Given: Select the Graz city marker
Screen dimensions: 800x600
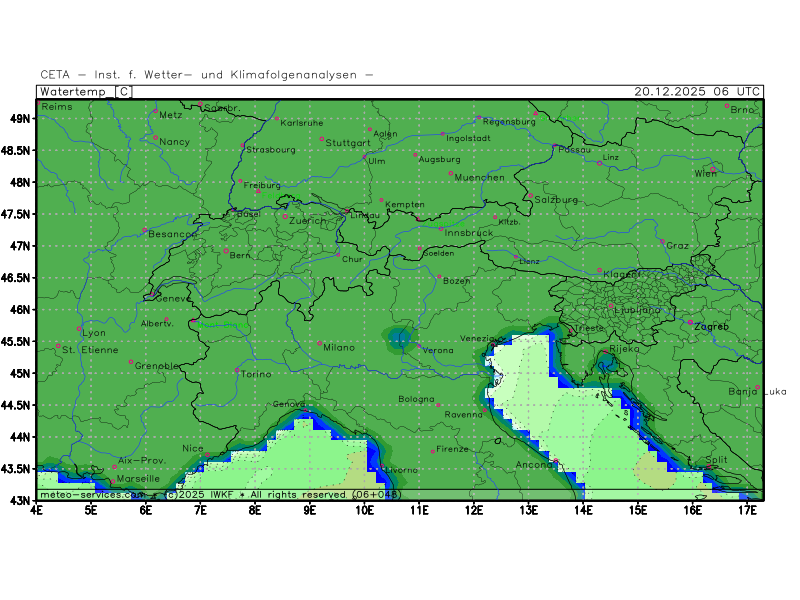Looking at the screenshot, I should (x=662, y=241).
